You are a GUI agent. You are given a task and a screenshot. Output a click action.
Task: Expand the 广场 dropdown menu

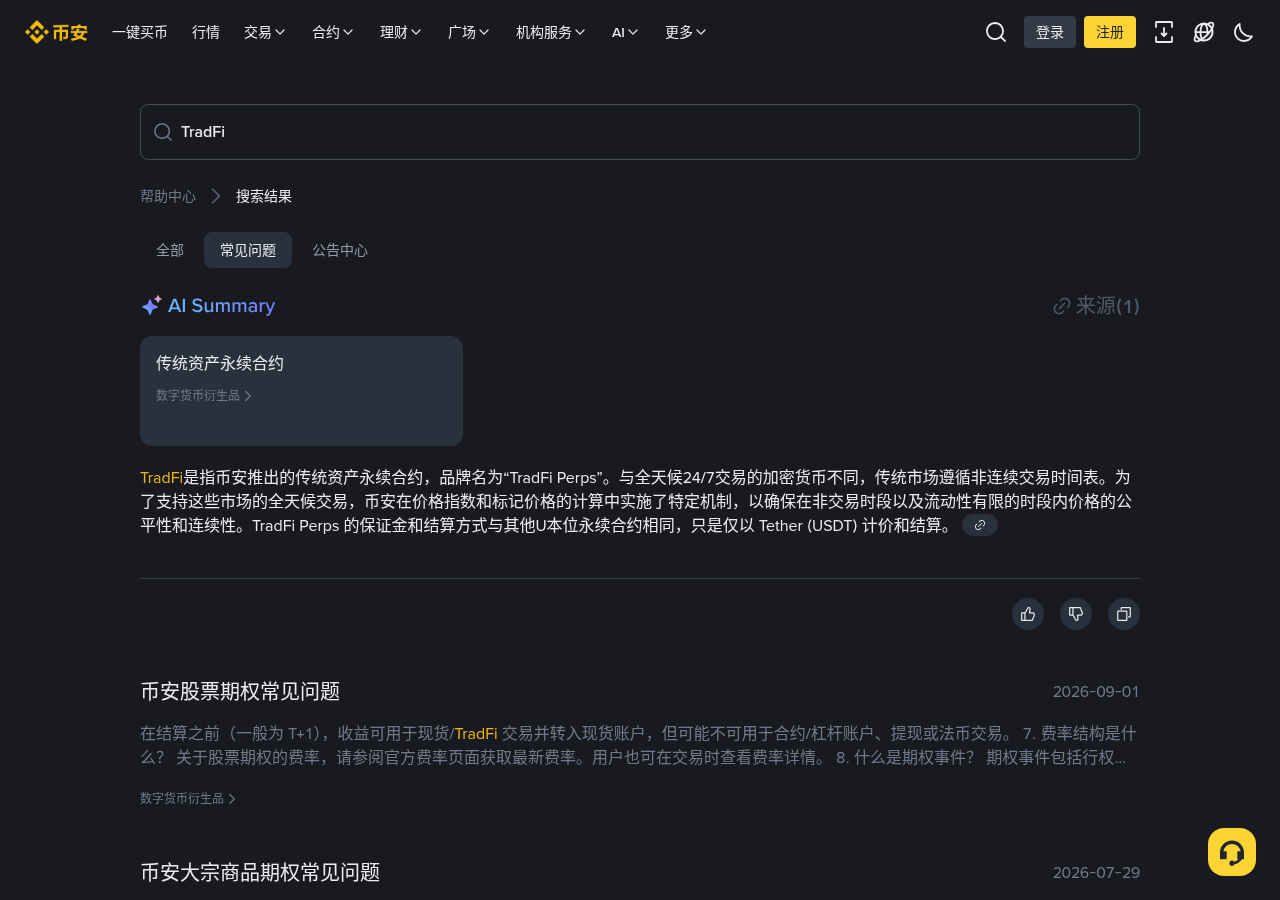point(469,32)
